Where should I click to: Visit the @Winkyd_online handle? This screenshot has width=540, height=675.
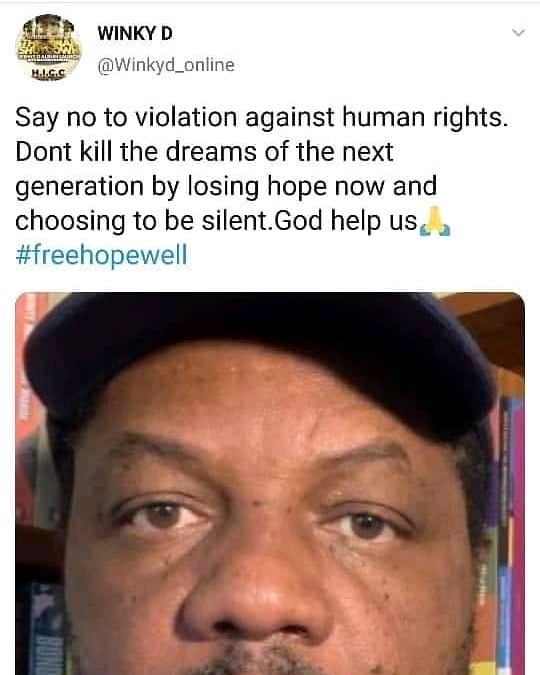click(166, 65)
